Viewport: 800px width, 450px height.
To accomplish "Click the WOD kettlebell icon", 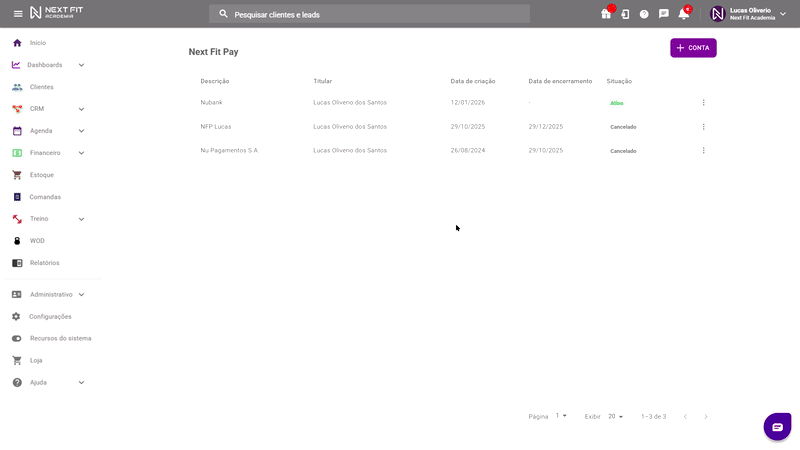I will pos(17,241).
